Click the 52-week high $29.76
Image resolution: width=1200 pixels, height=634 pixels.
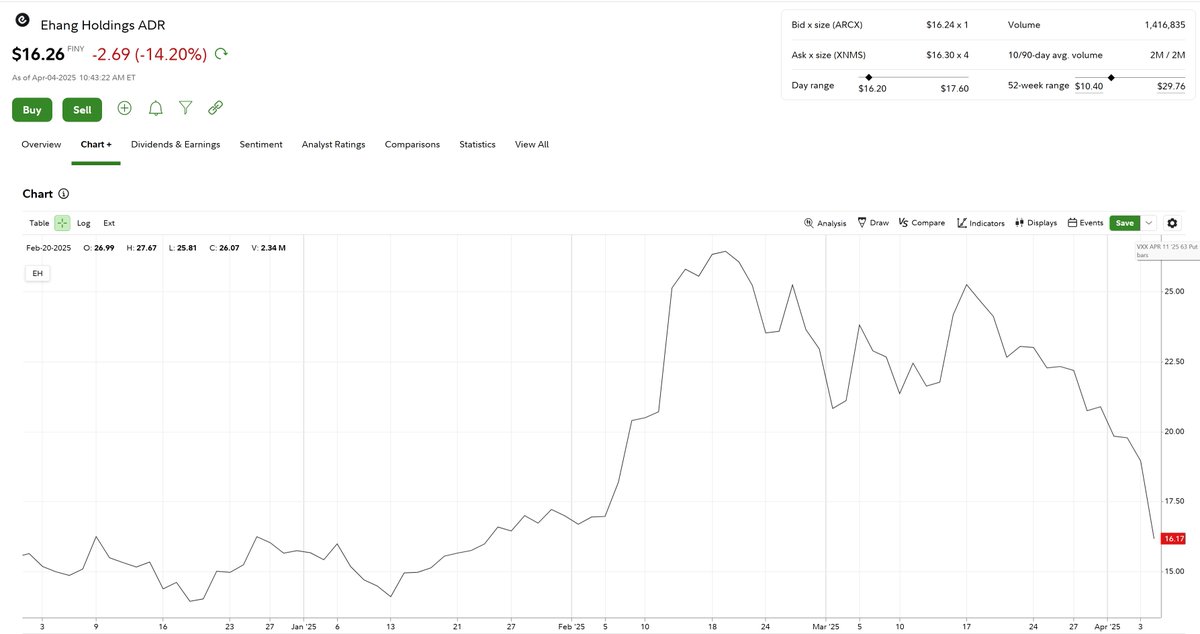pos(1170,87)
